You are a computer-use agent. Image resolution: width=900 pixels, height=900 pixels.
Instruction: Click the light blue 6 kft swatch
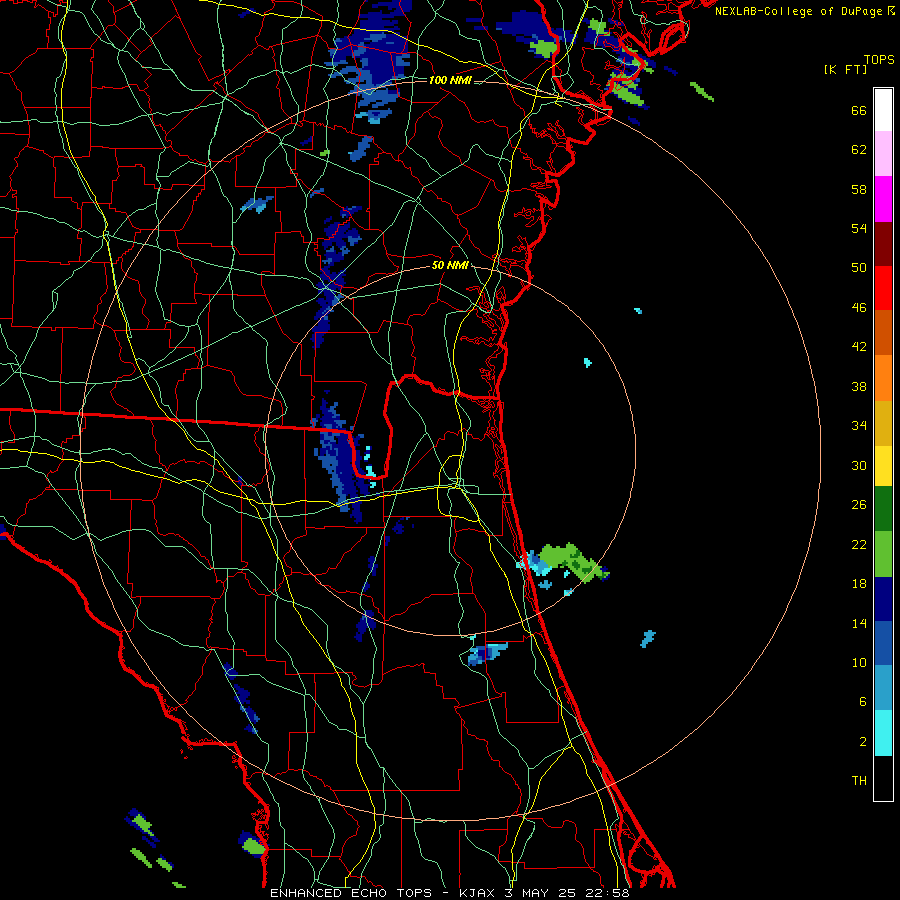tap(883, 688)
